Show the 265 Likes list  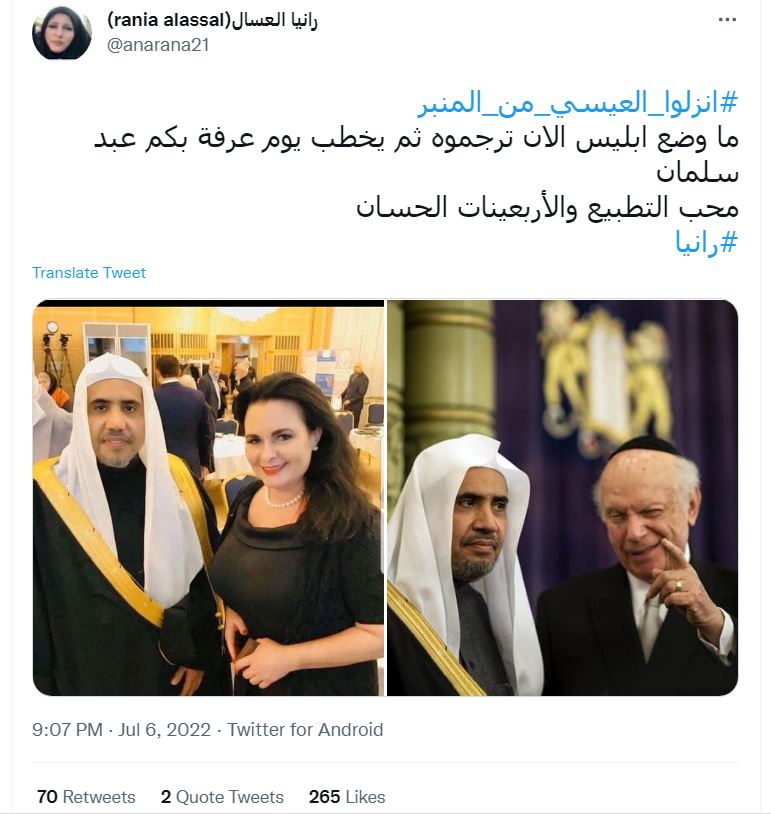pos(347,796)
